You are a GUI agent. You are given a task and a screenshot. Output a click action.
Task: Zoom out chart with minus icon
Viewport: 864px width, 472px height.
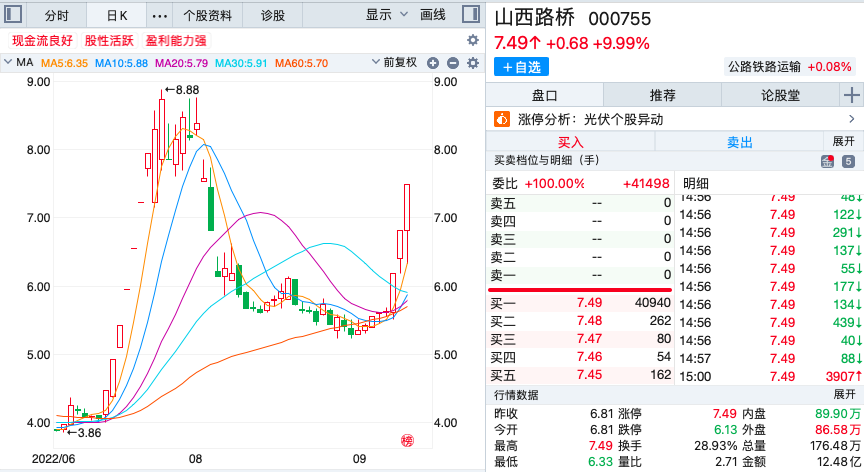[453, 63]
